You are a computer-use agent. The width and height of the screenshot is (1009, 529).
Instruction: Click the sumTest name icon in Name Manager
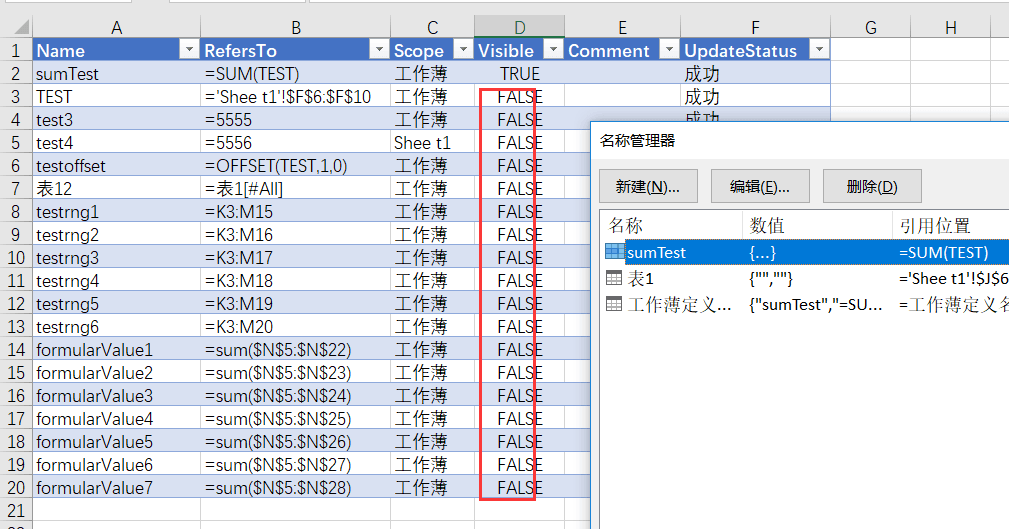(615, 252)
